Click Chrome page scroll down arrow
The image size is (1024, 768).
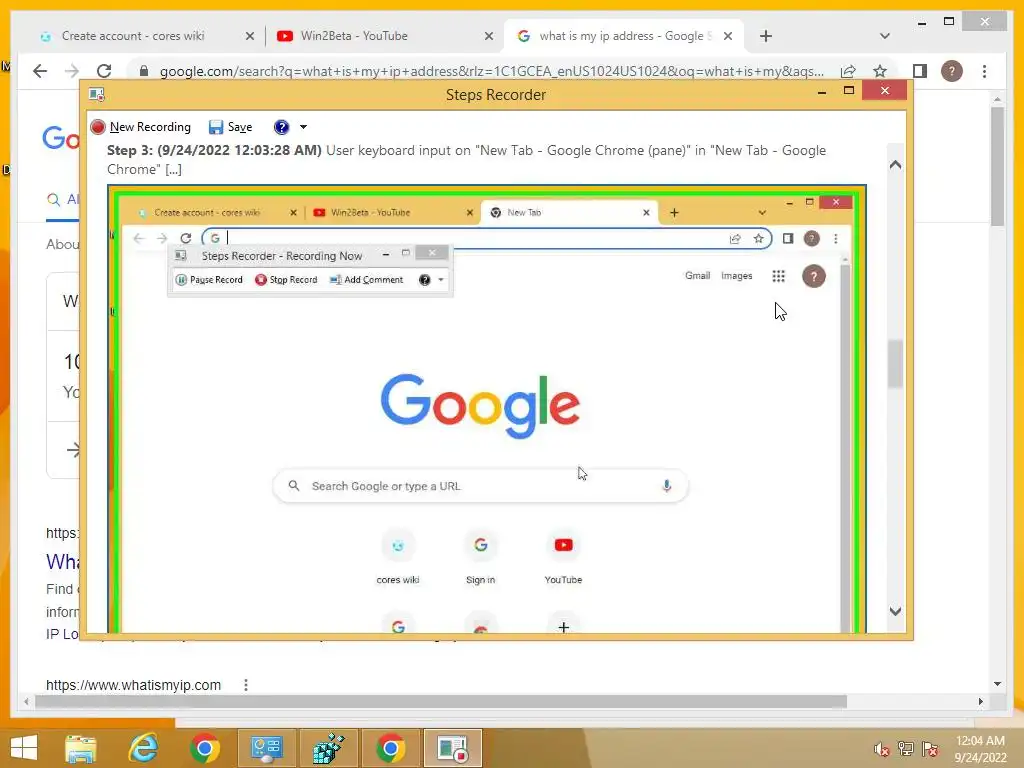pyautogui.click(x=997, y=684)
